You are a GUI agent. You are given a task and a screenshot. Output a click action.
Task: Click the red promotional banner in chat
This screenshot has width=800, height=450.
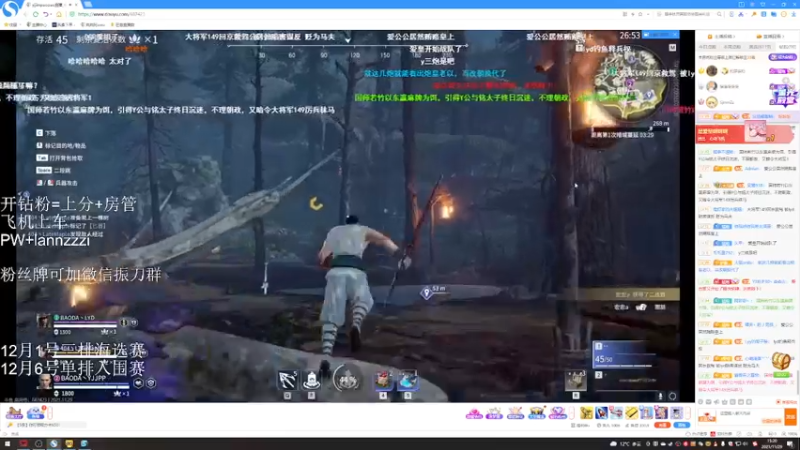pyautogui.click(x=745, y=134)
